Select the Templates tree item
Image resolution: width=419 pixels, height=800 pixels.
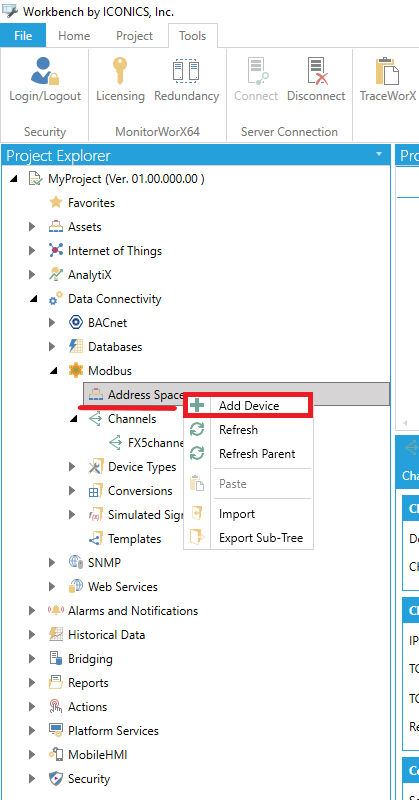tap(135, 538)
